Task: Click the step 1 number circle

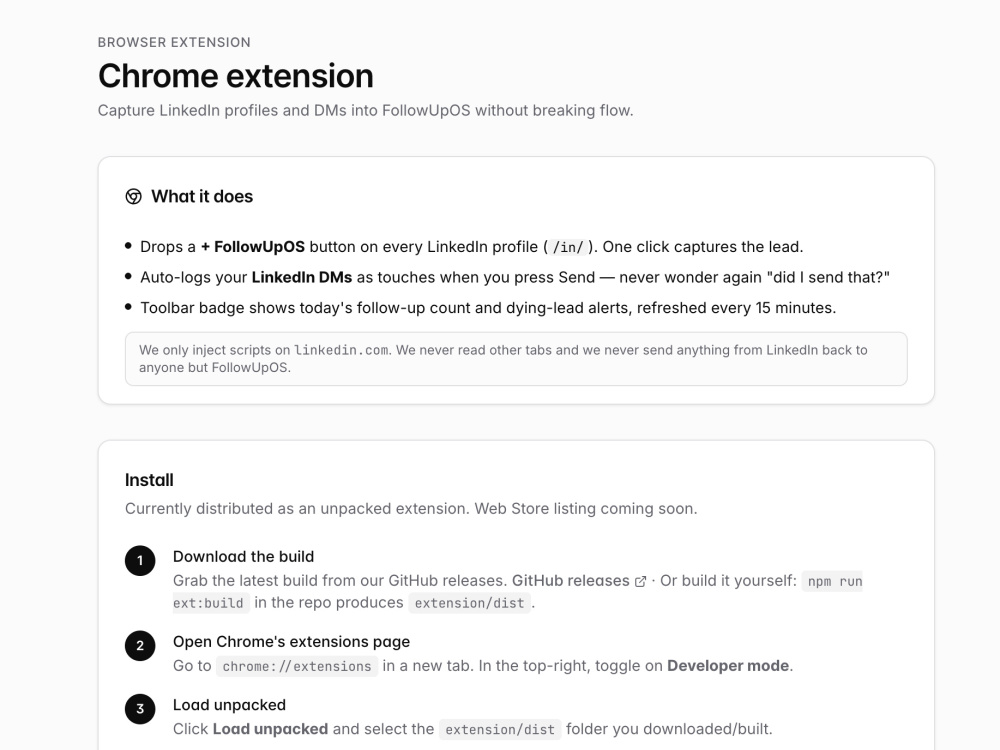Action: pos(140,561)
